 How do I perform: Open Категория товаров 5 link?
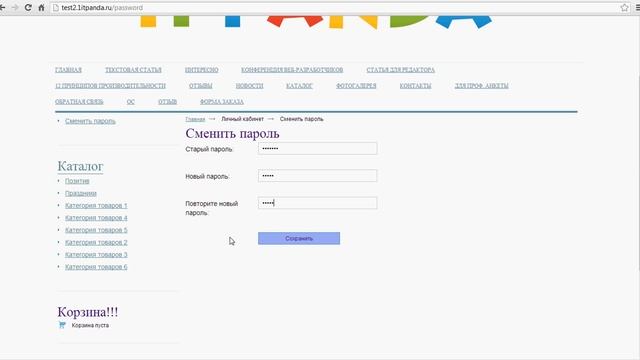coord(96,230)
